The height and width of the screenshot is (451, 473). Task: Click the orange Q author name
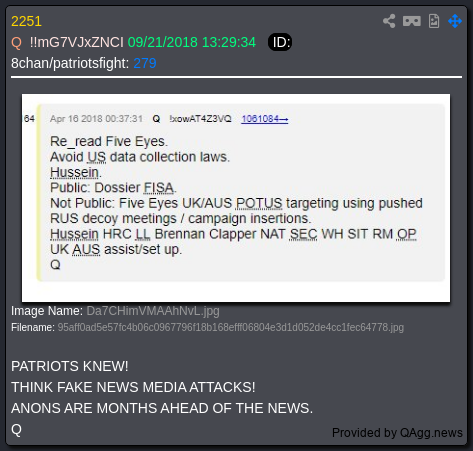coord(16,43)
